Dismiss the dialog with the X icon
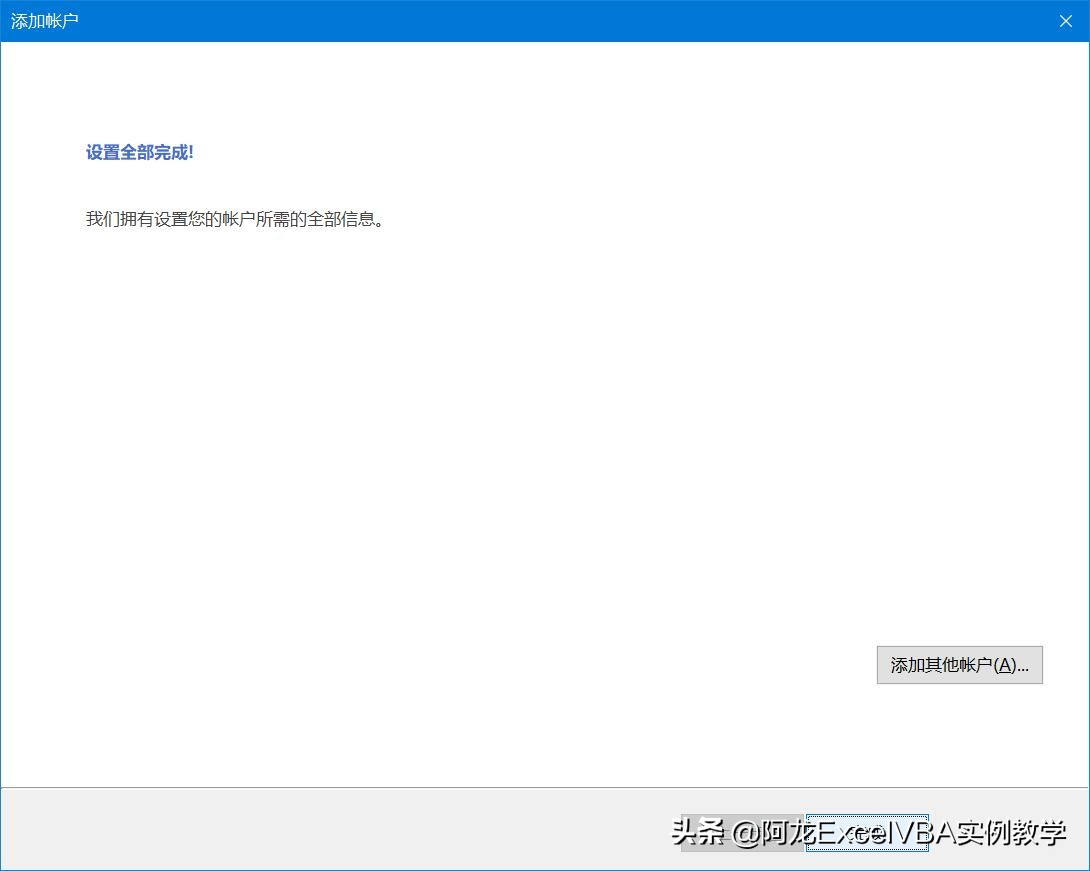The image size is (1090, 871). (1065, 21)
